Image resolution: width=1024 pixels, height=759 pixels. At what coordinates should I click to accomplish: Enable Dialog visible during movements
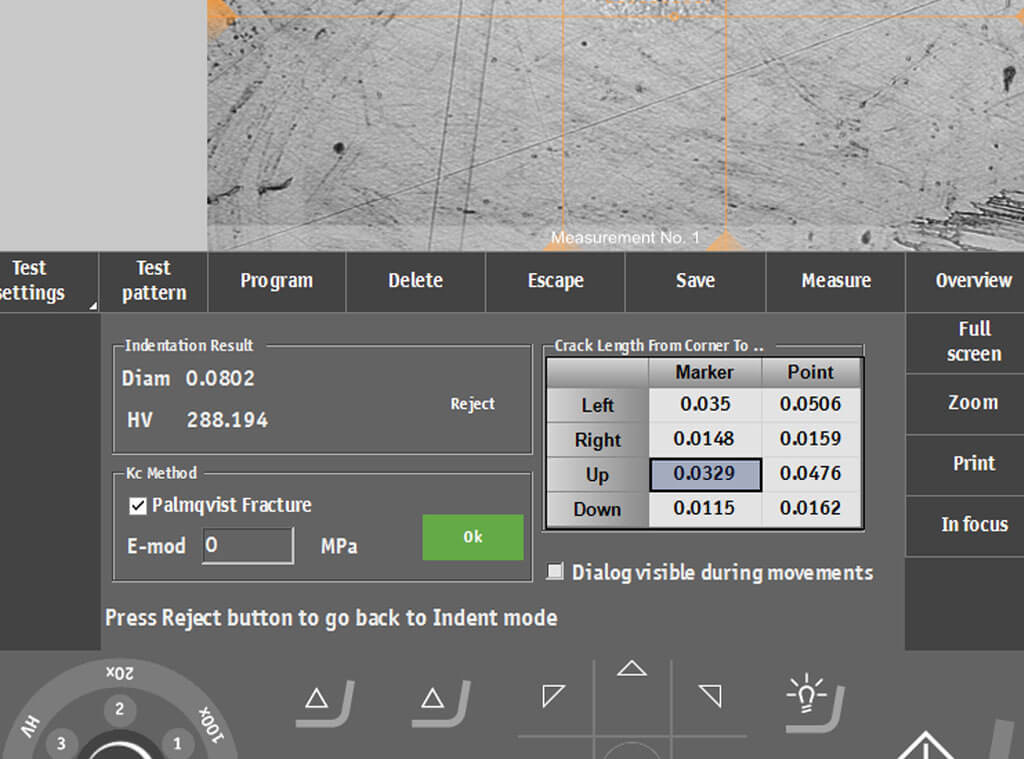555,573
